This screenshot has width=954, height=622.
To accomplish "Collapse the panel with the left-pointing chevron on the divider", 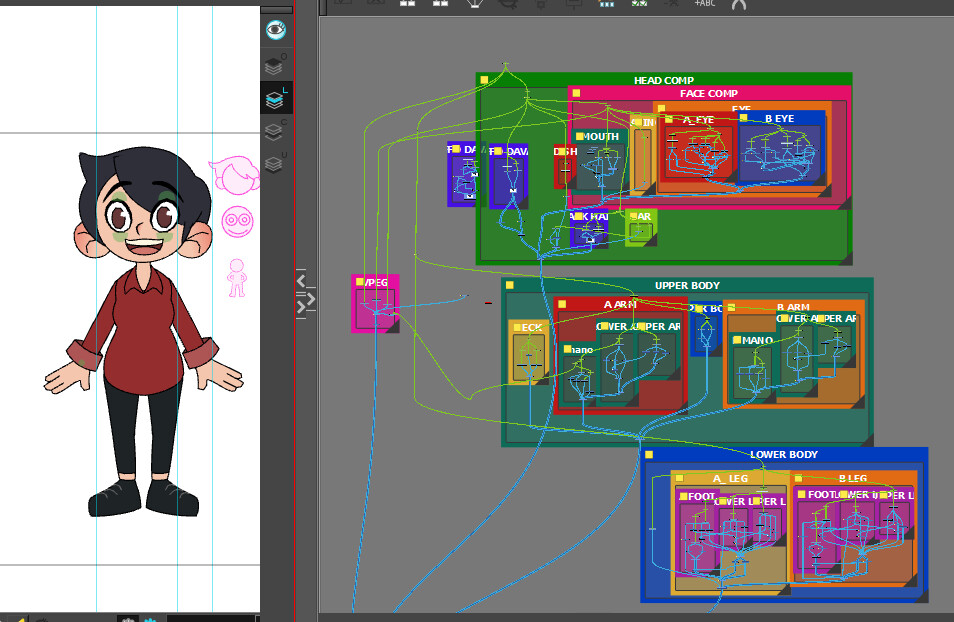I will [299, 281].
